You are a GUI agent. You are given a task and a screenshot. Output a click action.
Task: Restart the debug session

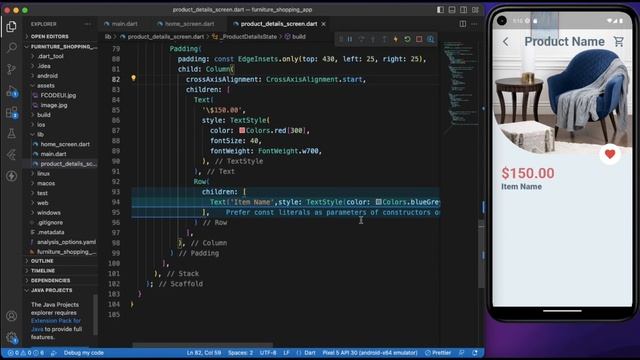pos(407,39)
